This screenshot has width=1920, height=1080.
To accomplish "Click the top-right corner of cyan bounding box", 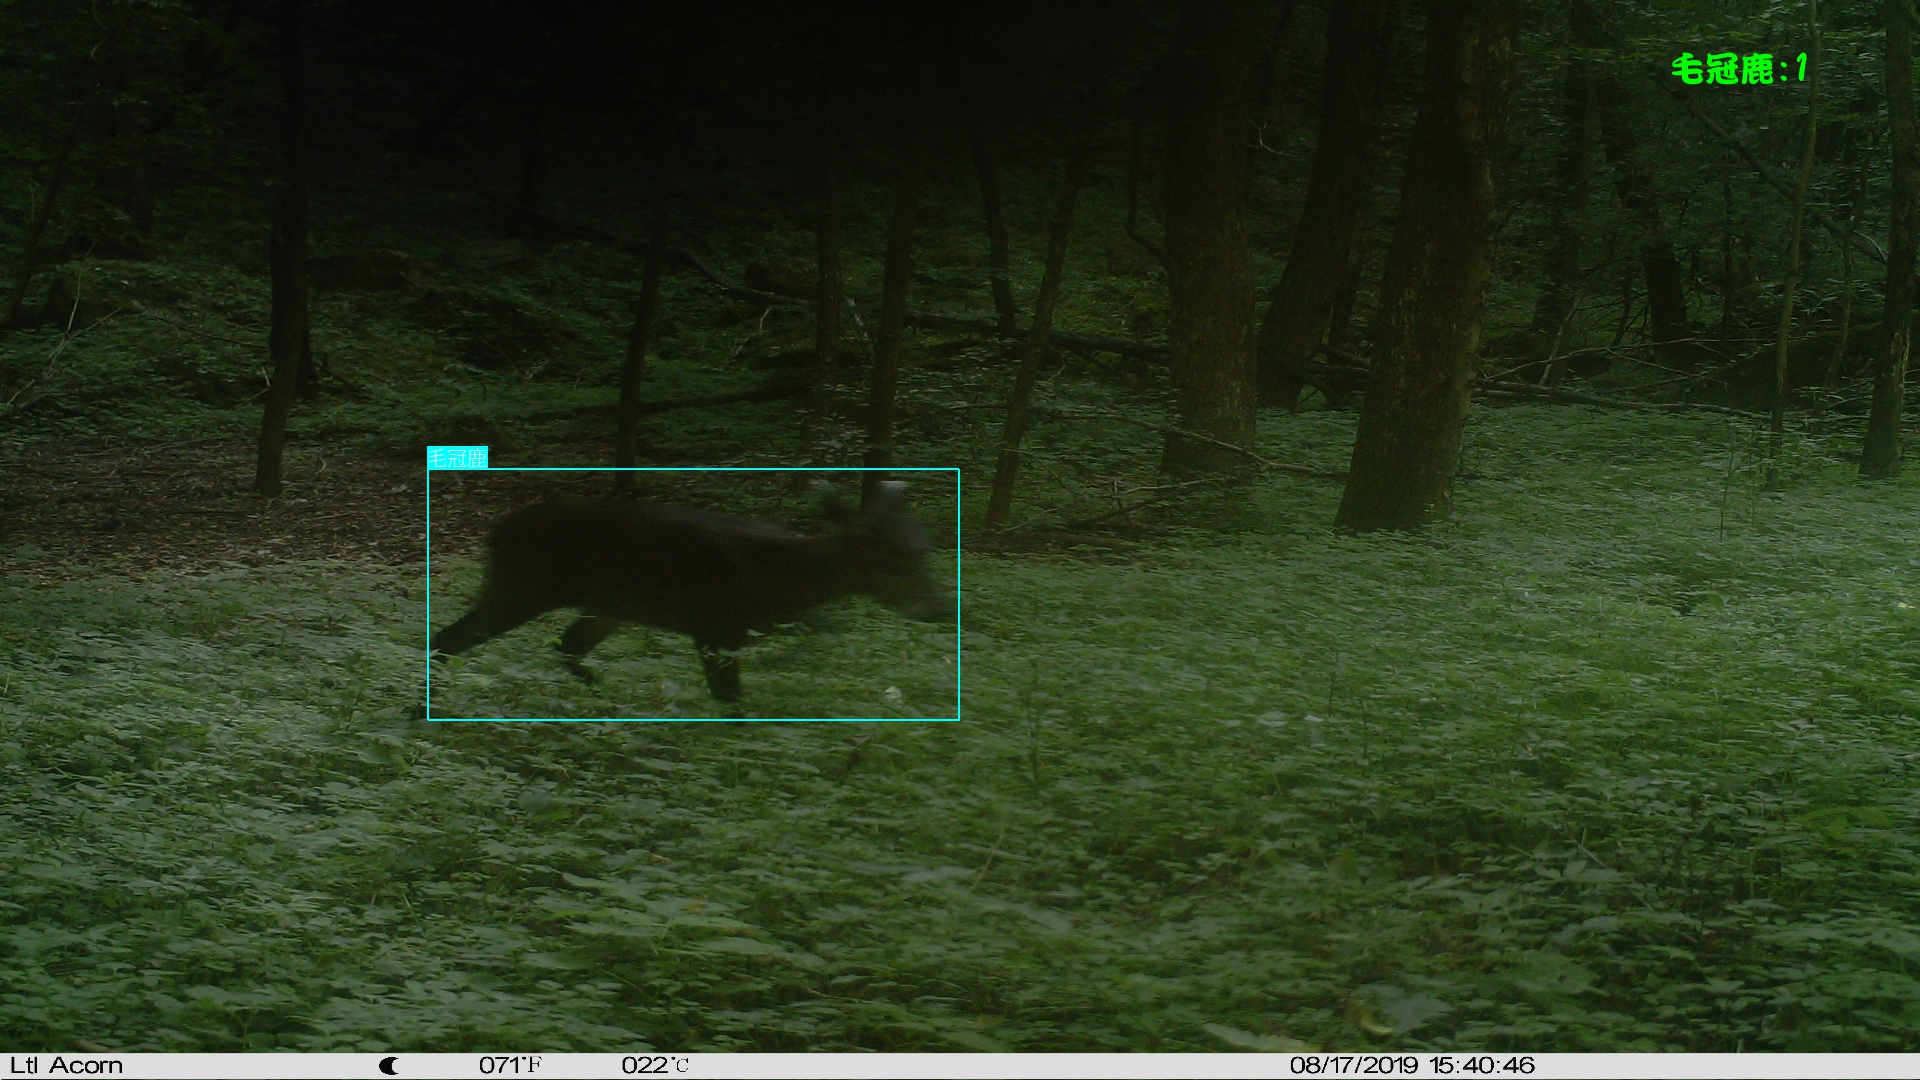I will [958, 469].
